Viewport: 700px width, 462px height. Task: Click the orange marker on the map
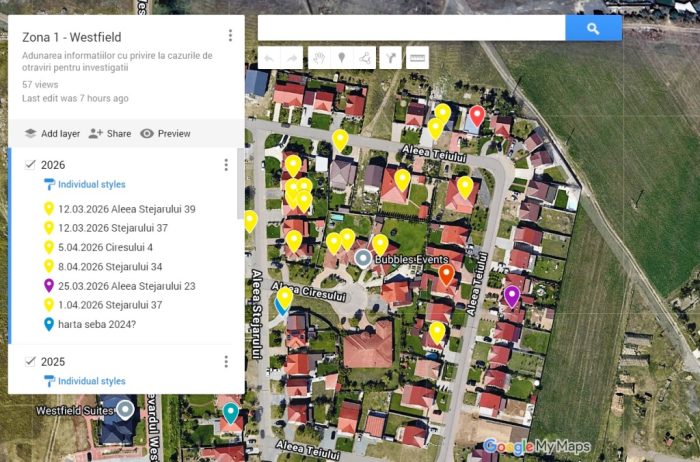click(x=446, y=275)
